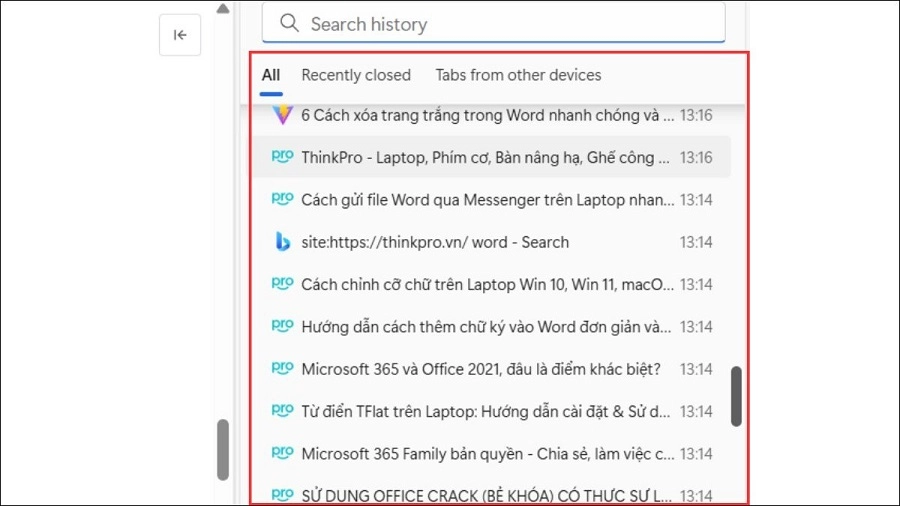
Task: Click the magnifier icon in search box
Action: click(x=289, y=24)
